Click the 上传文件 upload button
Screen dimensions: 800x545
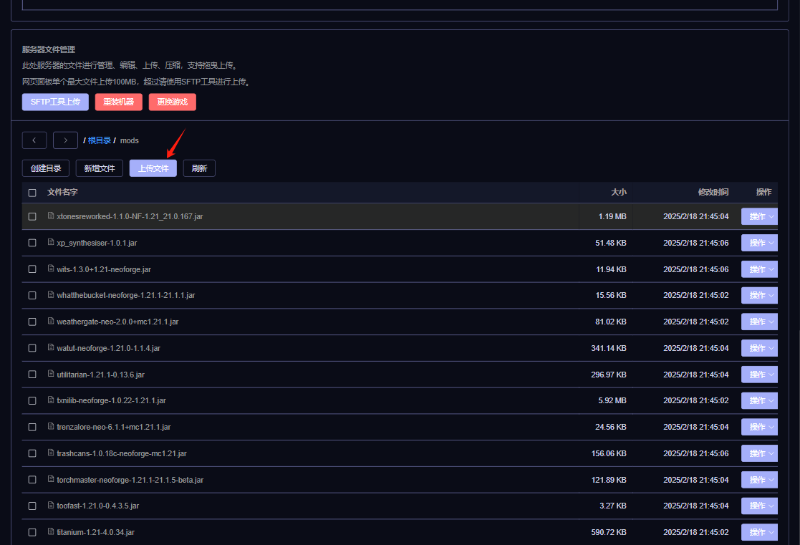click(153, 168)
